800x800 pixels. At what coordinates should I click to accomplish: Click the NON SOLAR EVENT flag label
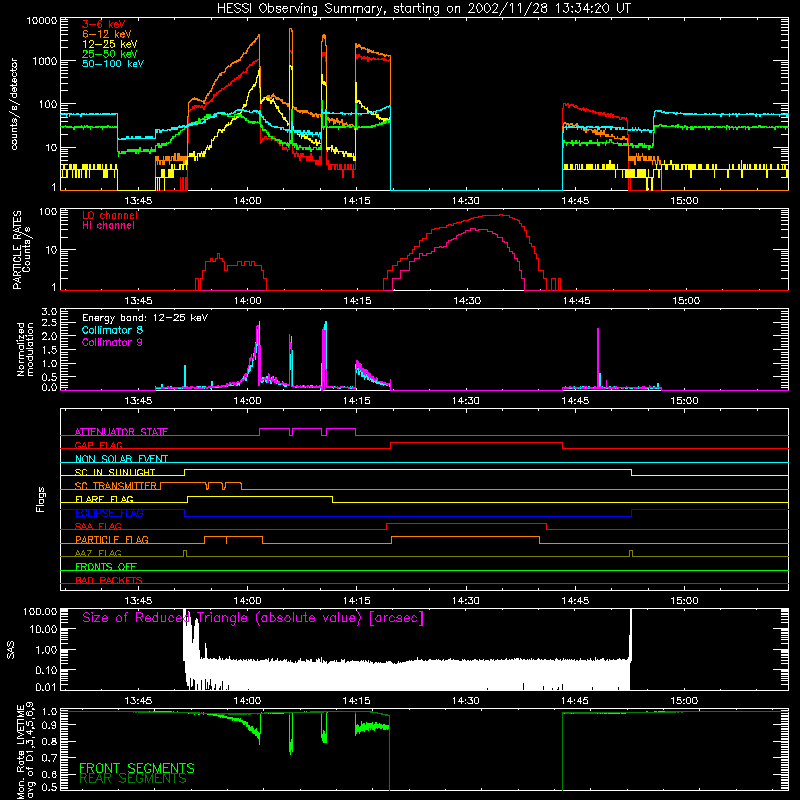click(121, 459)
